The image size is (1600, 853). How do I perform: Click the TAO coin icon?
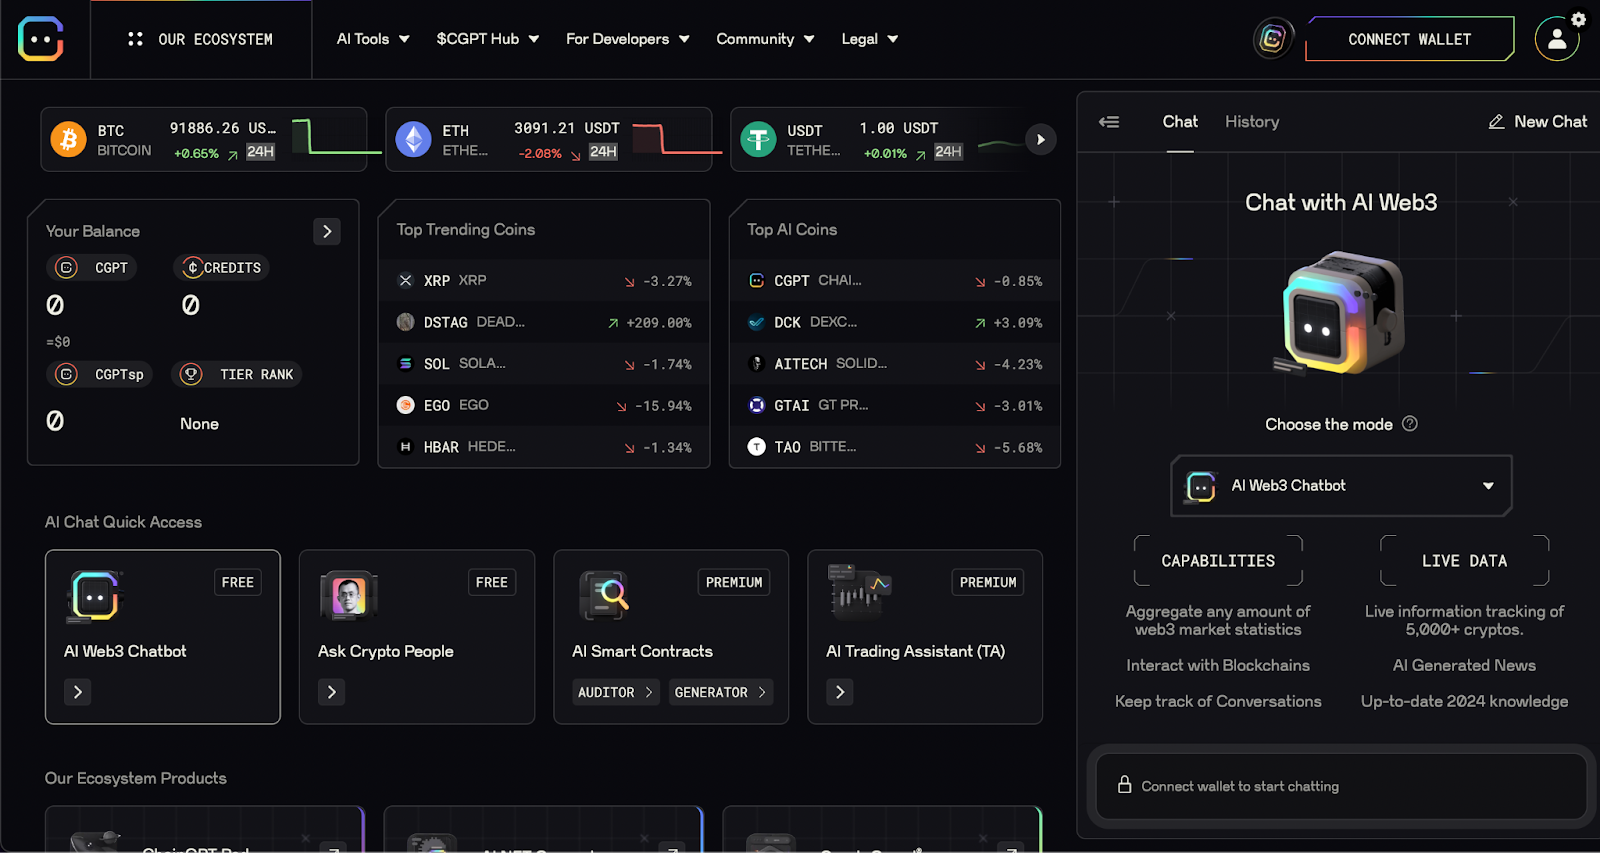(x=756, y=447)
